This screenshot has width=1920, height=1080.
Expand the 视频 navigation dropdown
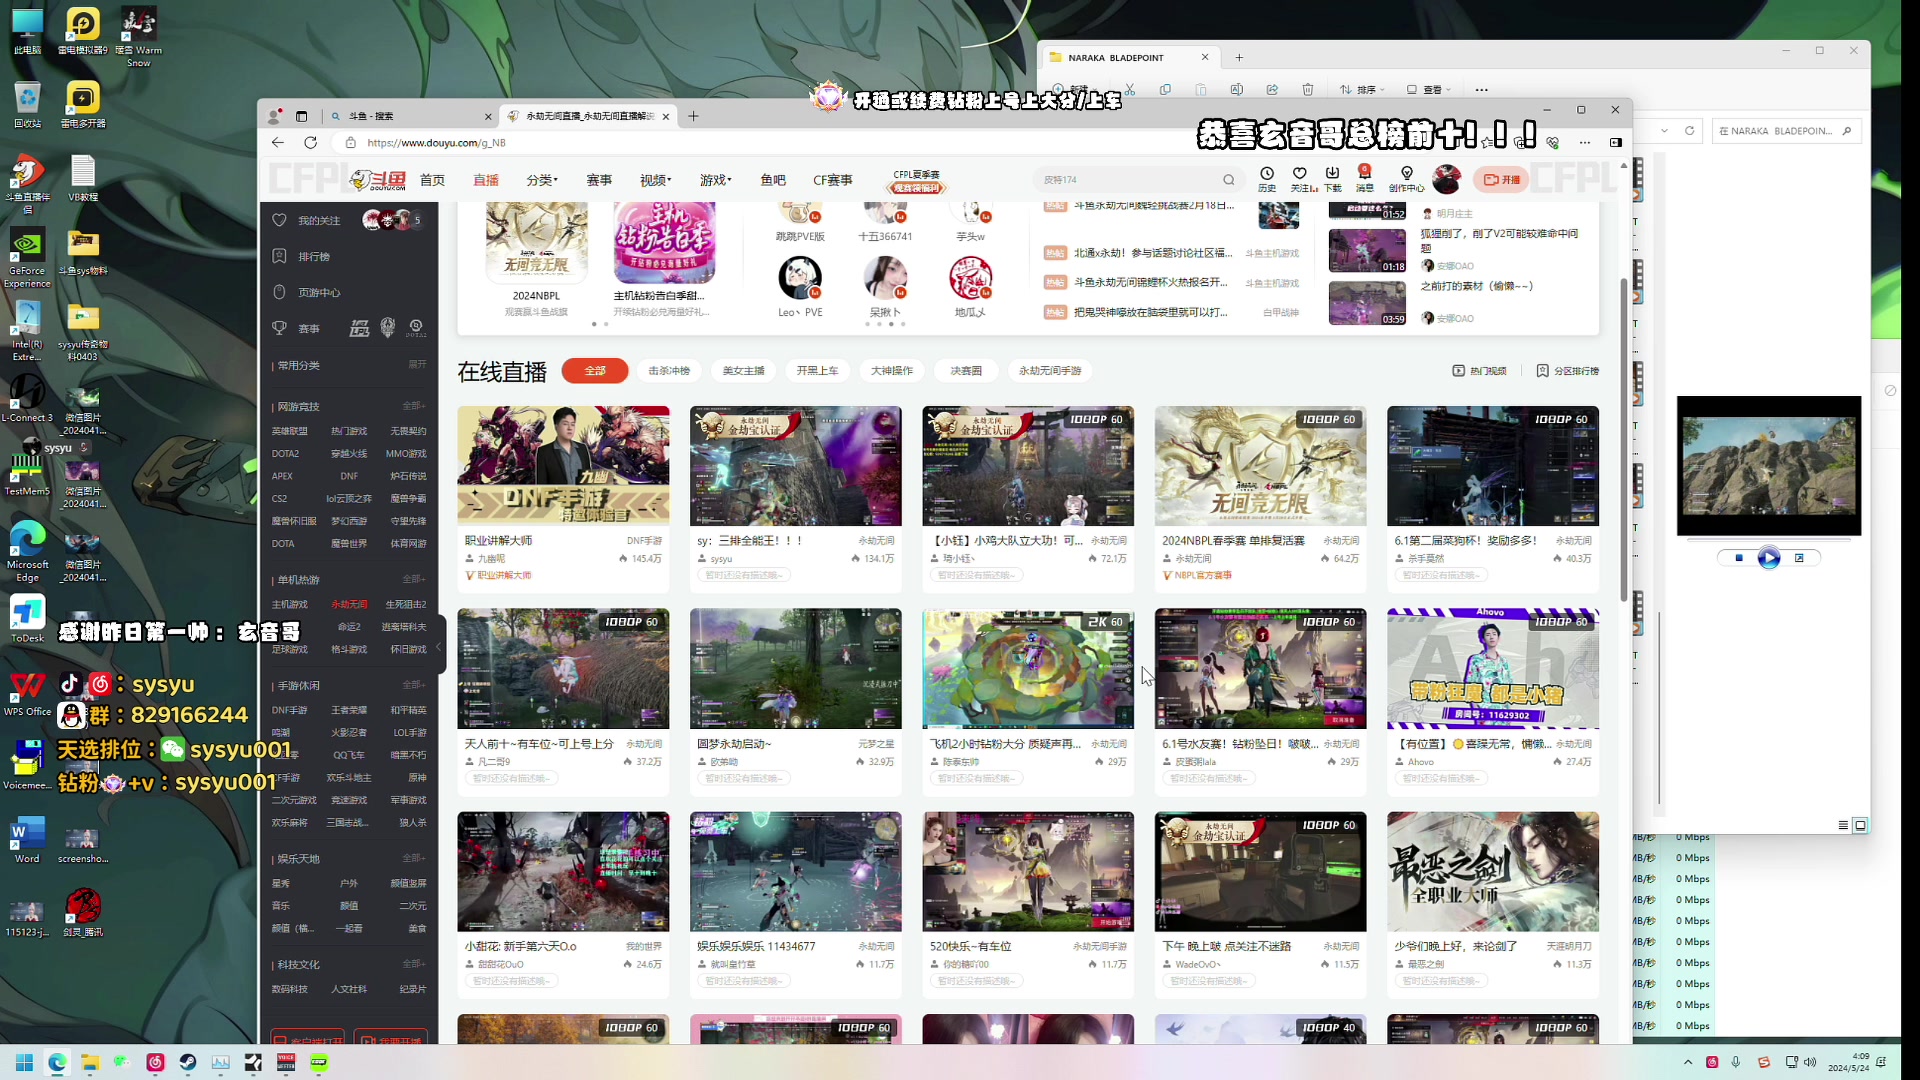click(656, 180)
